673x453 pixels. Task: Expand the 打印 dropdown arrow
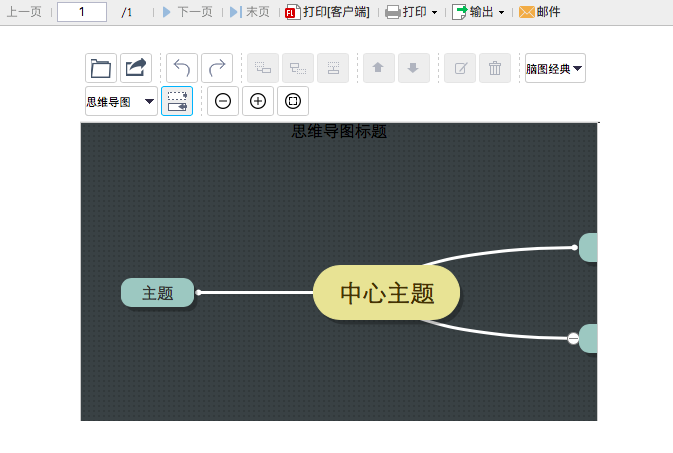click(434, 12)
